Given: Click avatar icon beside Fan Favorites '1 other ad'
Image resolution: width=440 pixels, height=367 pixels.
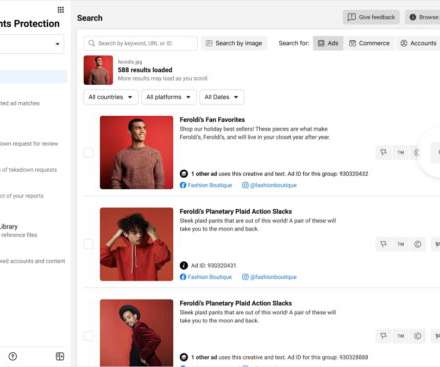Looking at the screenshot, I should click(184, 174).
